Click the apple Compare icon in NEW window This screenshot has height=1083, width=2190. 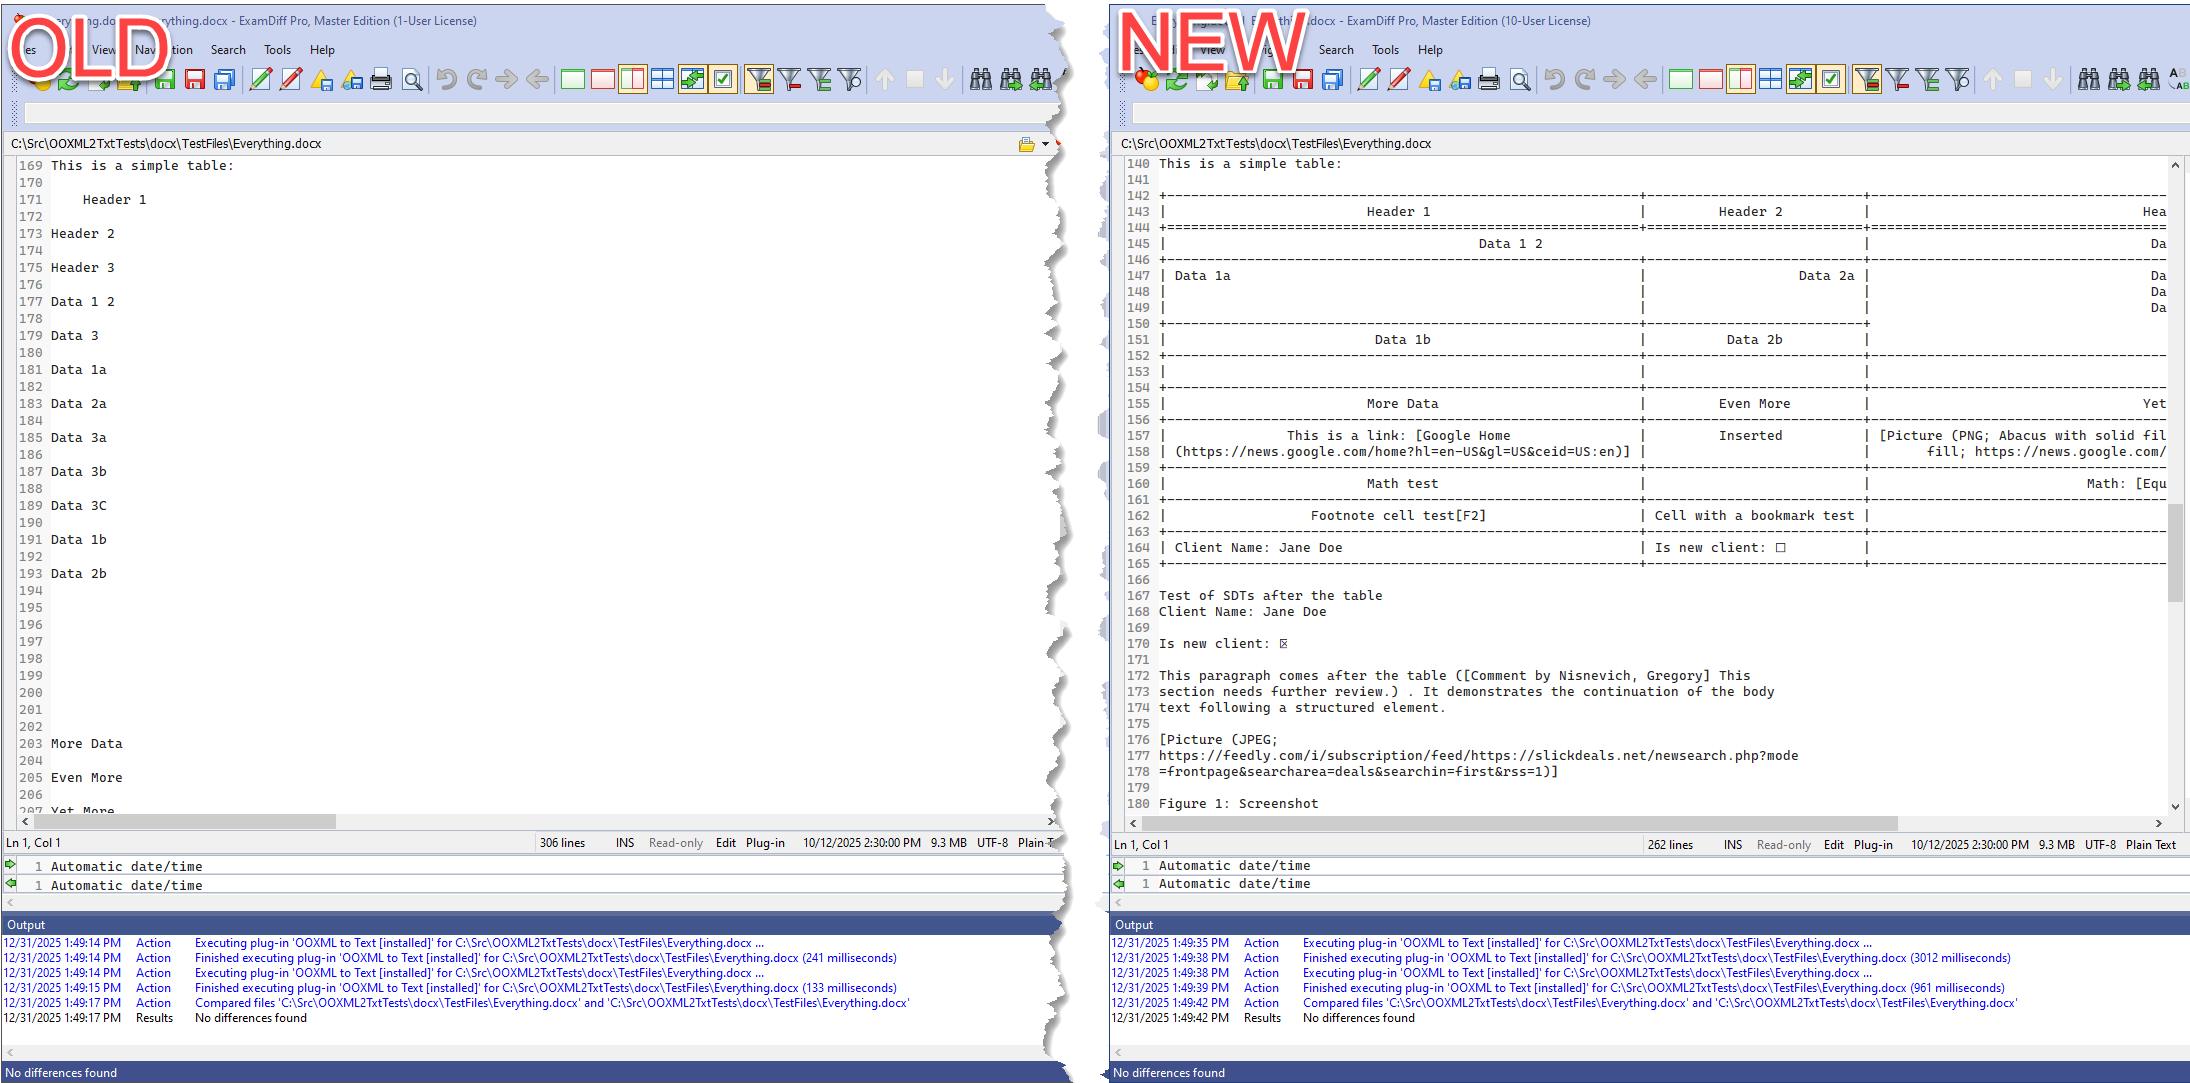[1147, 80]
